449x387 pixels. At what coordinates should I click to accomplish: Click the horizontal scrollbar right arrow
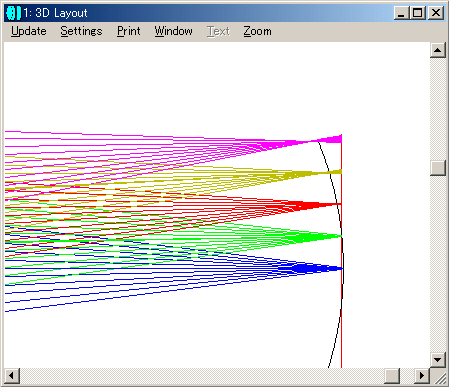[x=422, y=376]
